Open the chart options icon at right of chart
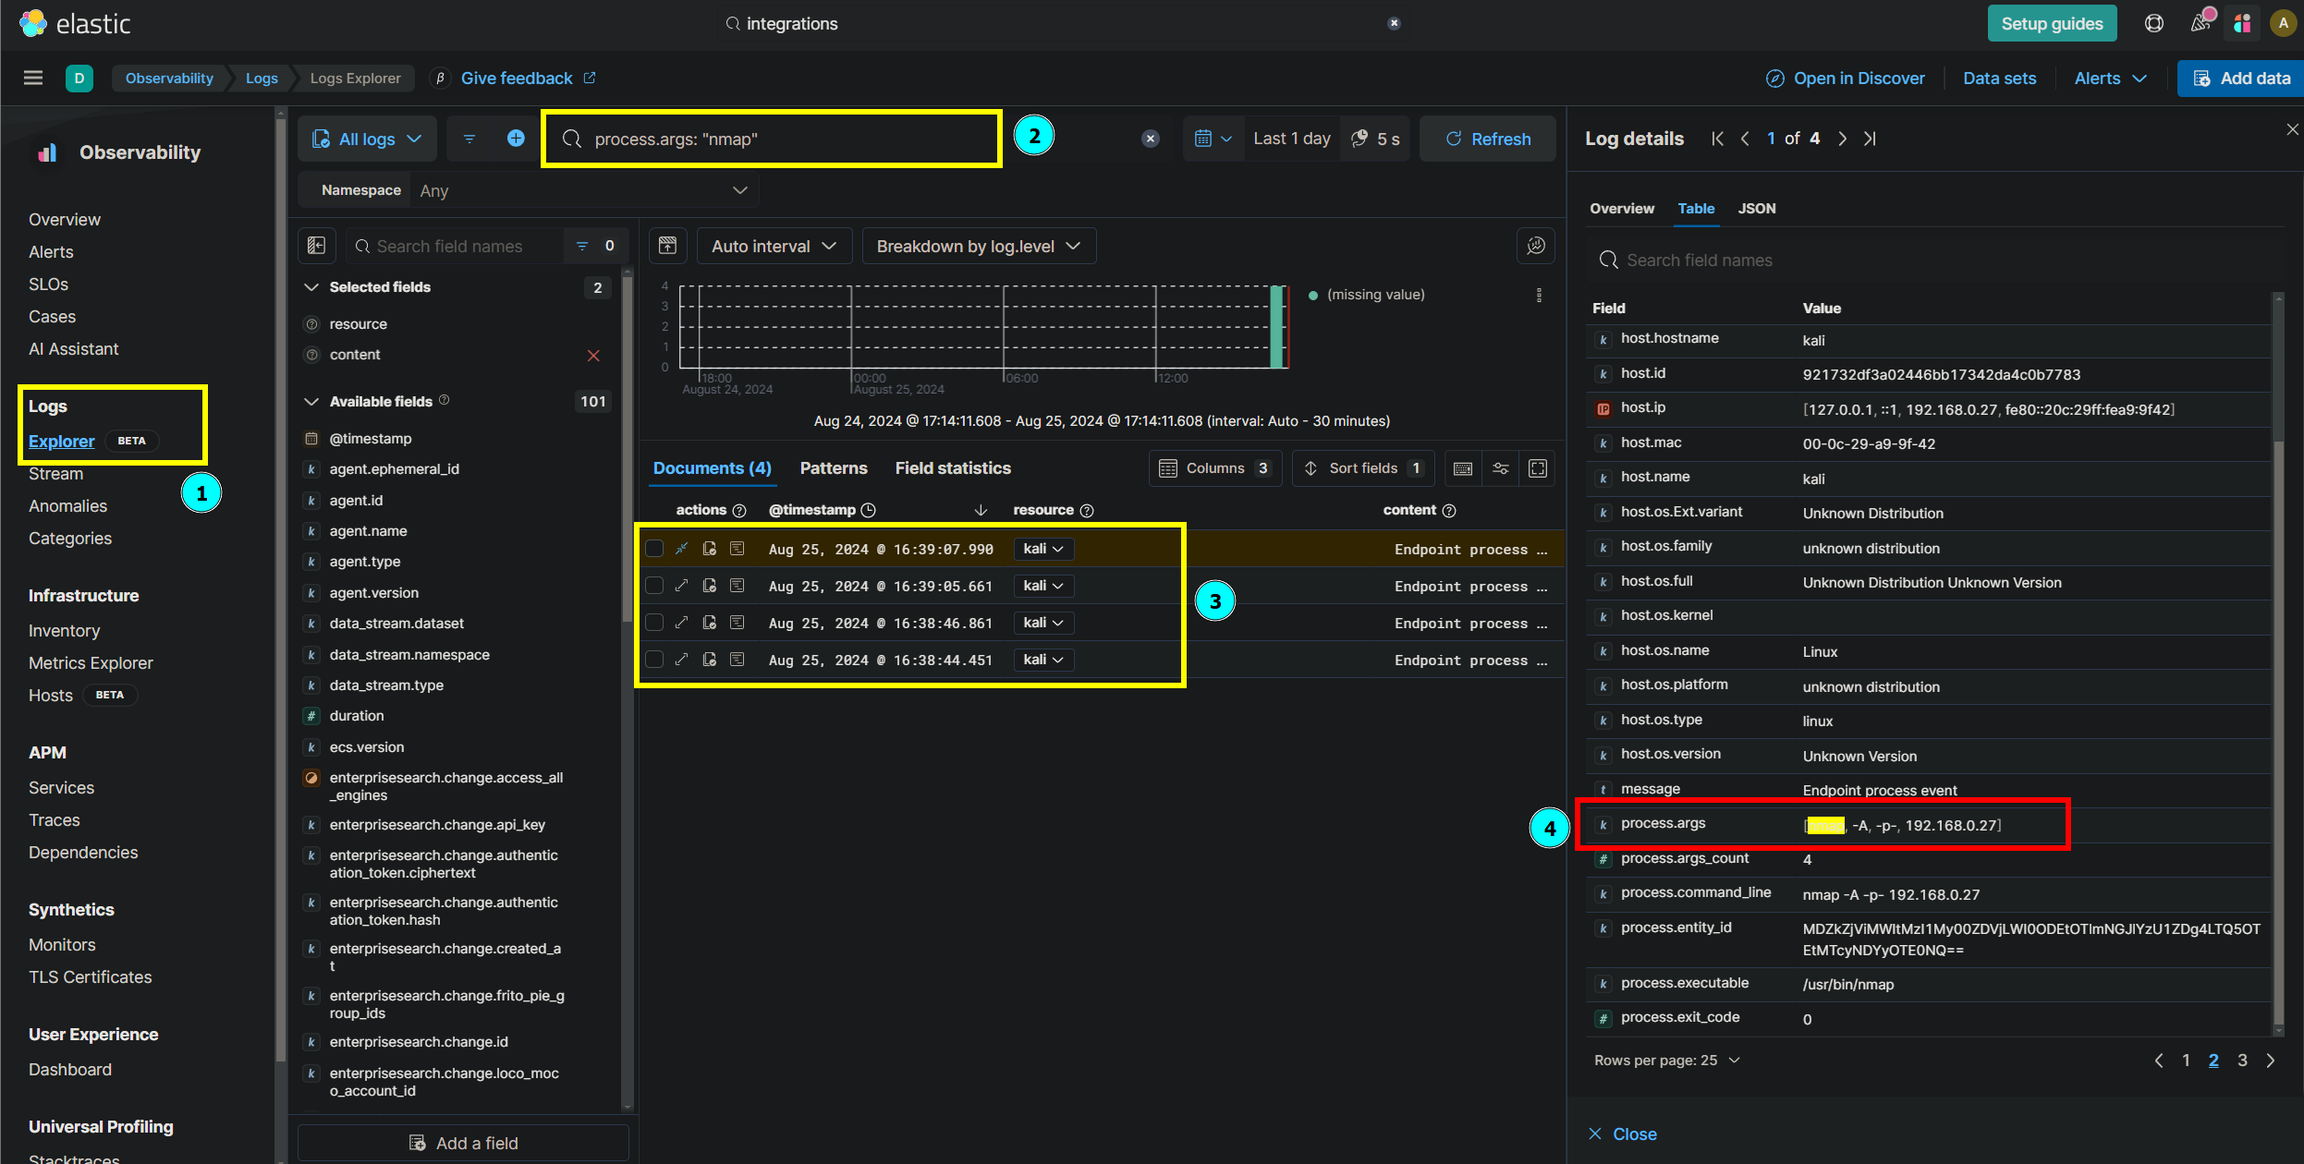Viewport: 2304px width, 1164px height. (1536, 246)
